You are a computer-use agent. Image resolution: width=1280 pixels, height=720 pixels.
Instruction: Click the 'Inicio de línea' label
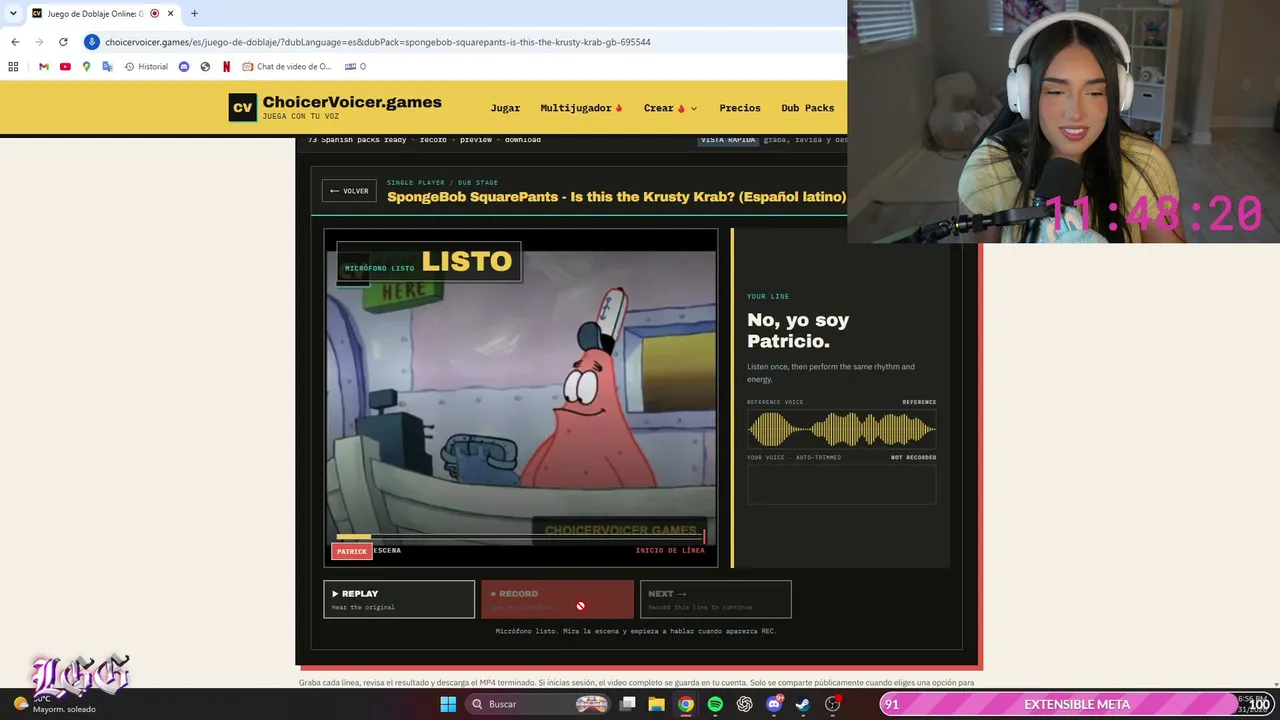point(670,550)
